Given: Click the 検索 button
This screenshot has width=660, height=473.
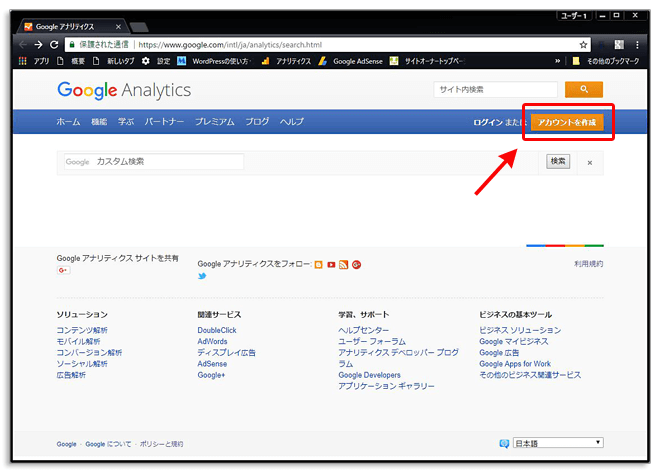Looking at the screenshot, I should [558, 161].
